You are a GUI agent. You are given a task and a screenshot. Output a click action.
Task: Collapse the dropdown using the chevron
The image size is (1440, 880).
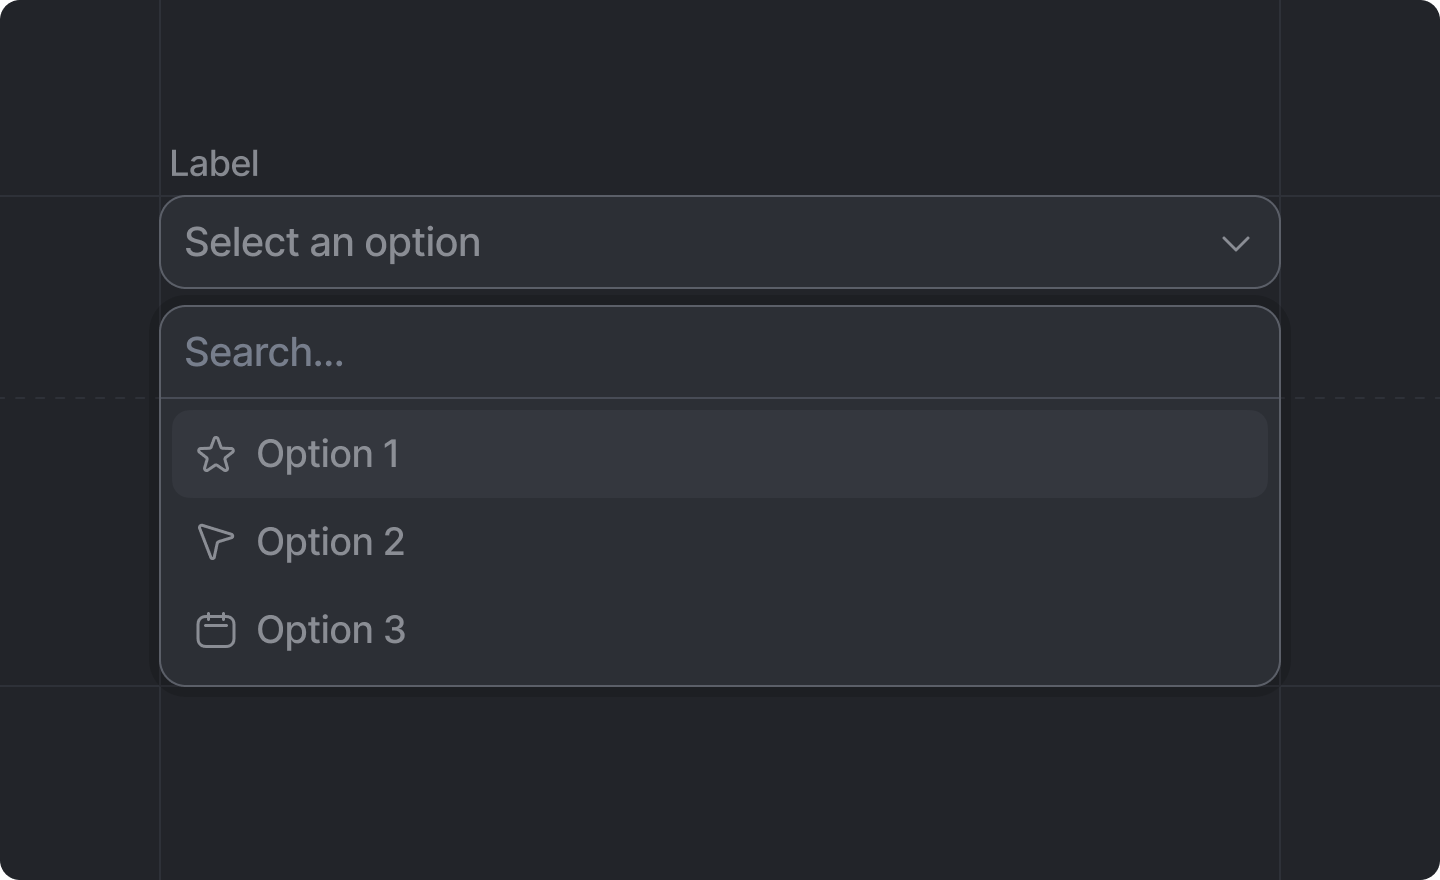tap(1236, 243)
